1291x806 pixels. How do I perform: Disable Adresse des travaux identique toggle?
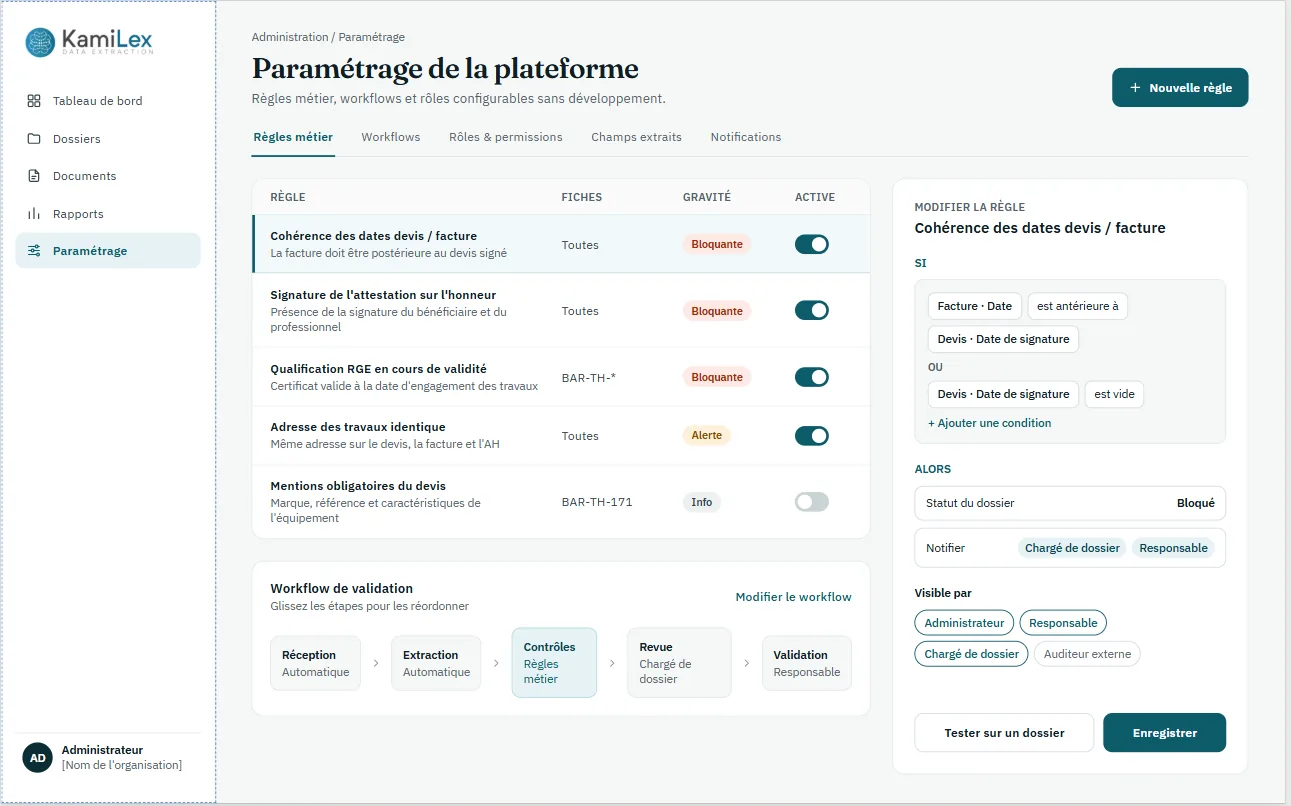tap(812, 436)
